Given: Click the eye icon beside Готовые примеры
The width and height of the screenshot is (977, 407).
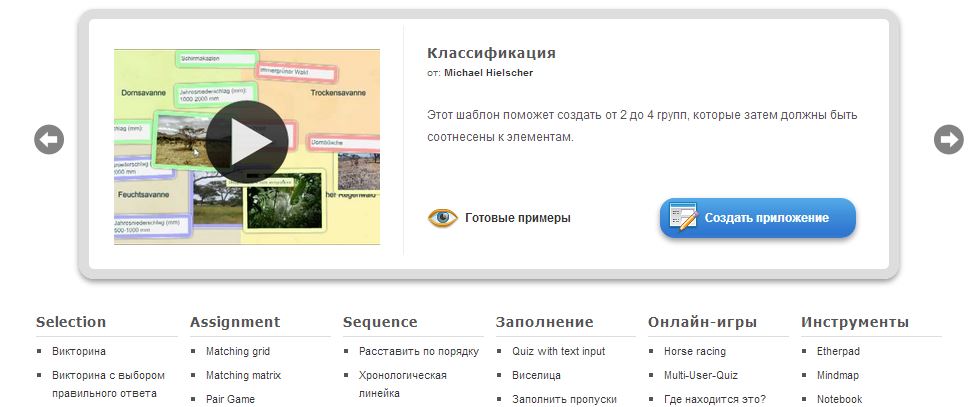Looking at the screenshot, I should pyautogui.click(x=442, y=218).
